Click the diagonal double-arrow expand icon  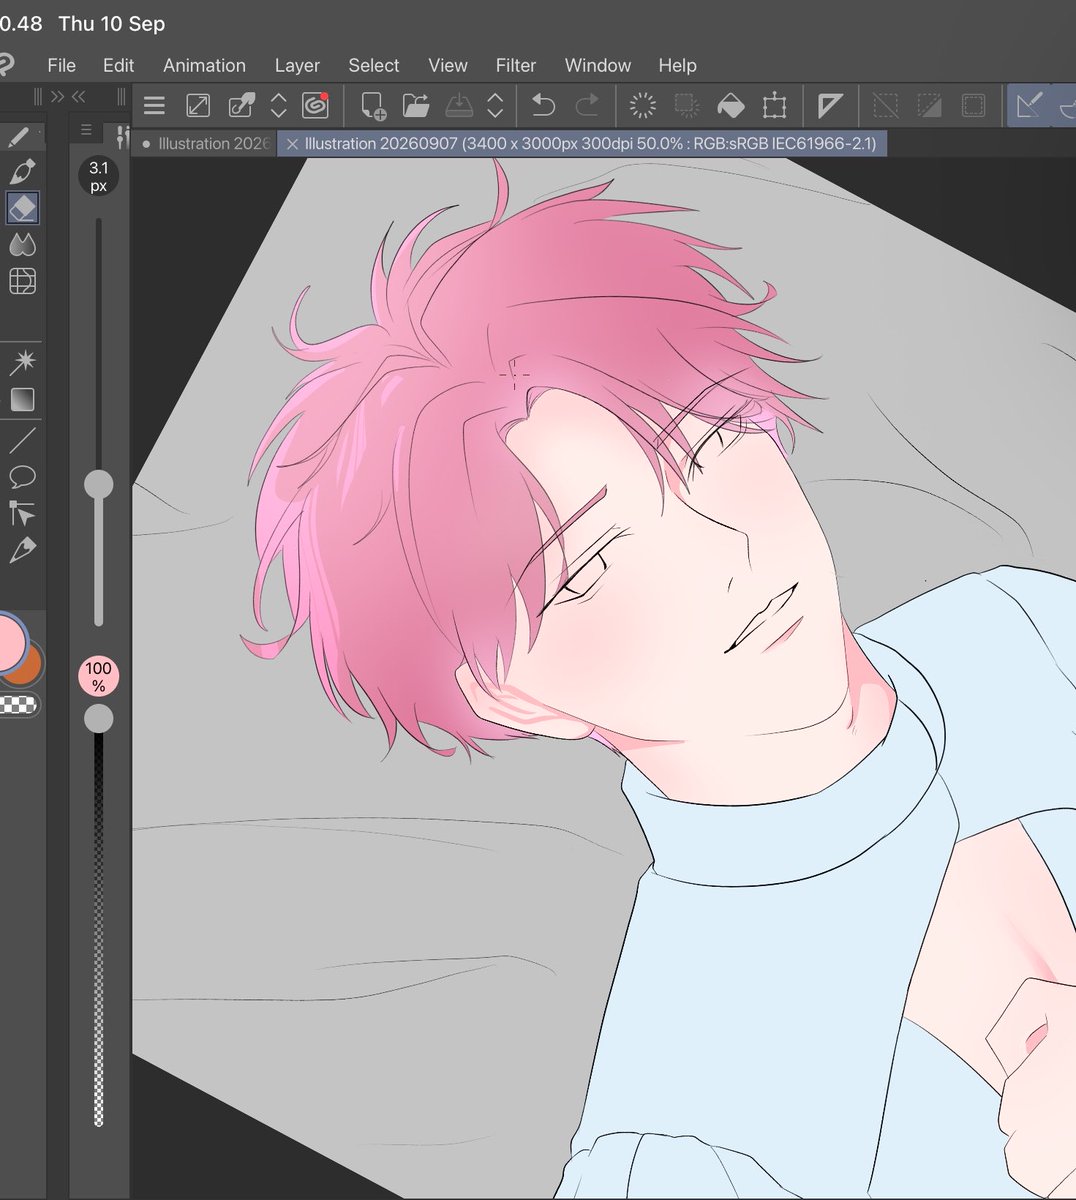coord(198,105)
